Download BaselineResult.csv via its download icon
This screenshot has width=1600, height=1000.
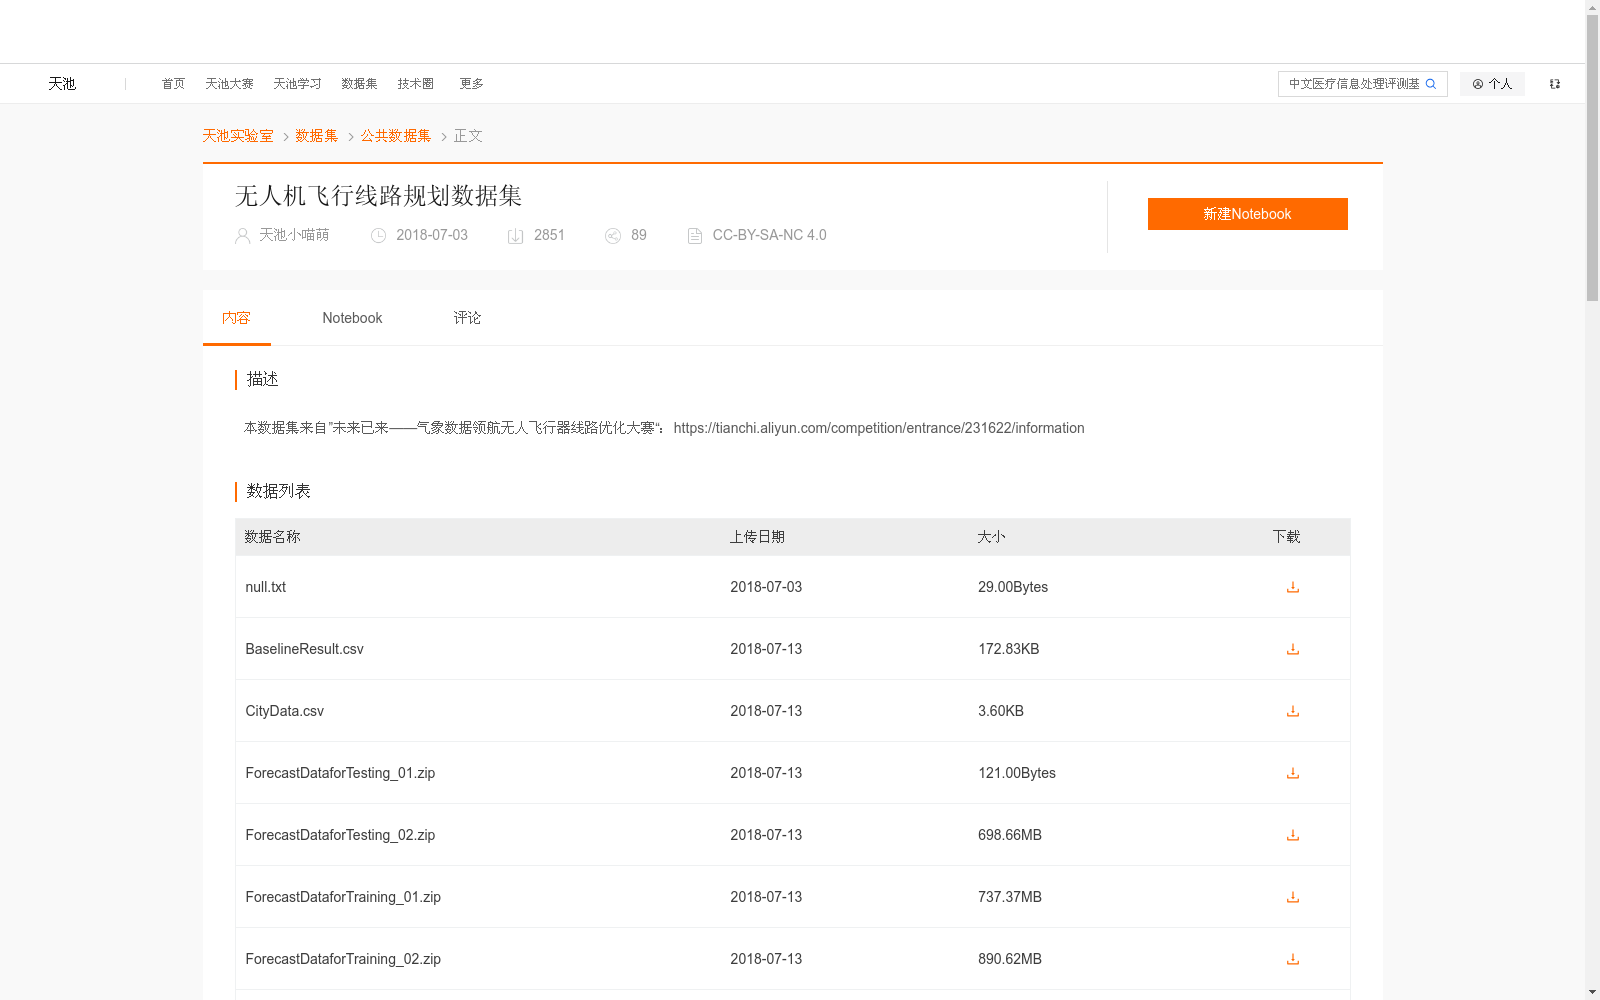coord(1292,649)
